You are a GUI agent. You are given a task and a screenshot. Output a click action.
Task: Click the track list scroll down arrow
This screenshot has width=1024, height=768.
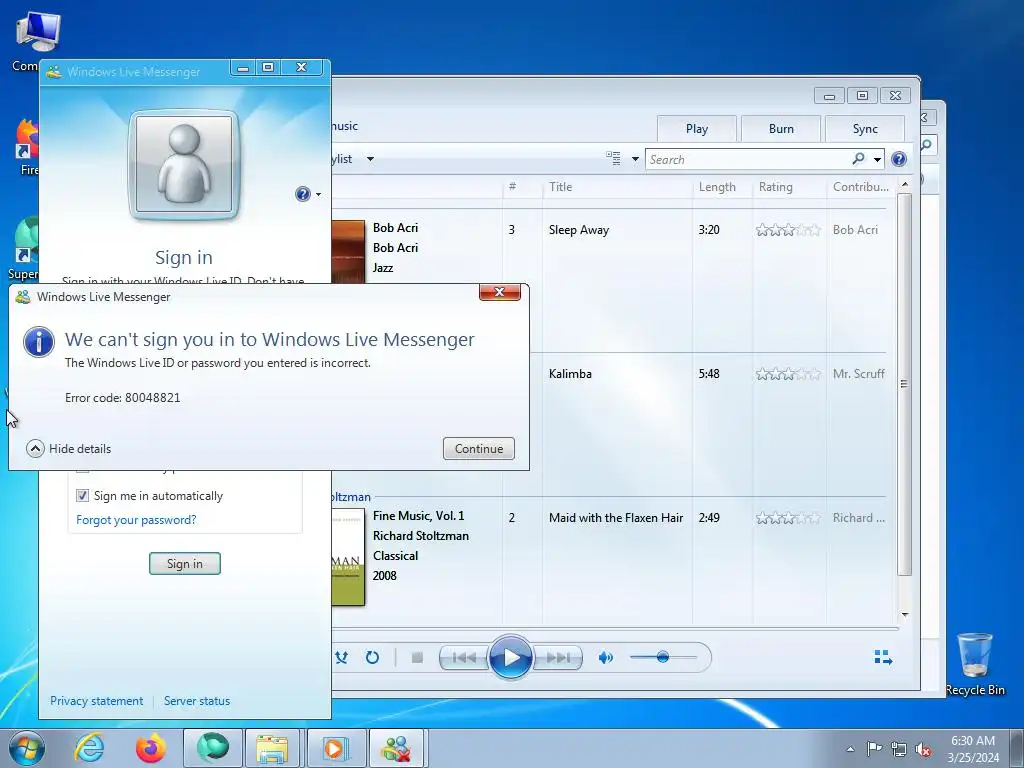[904, 615]
